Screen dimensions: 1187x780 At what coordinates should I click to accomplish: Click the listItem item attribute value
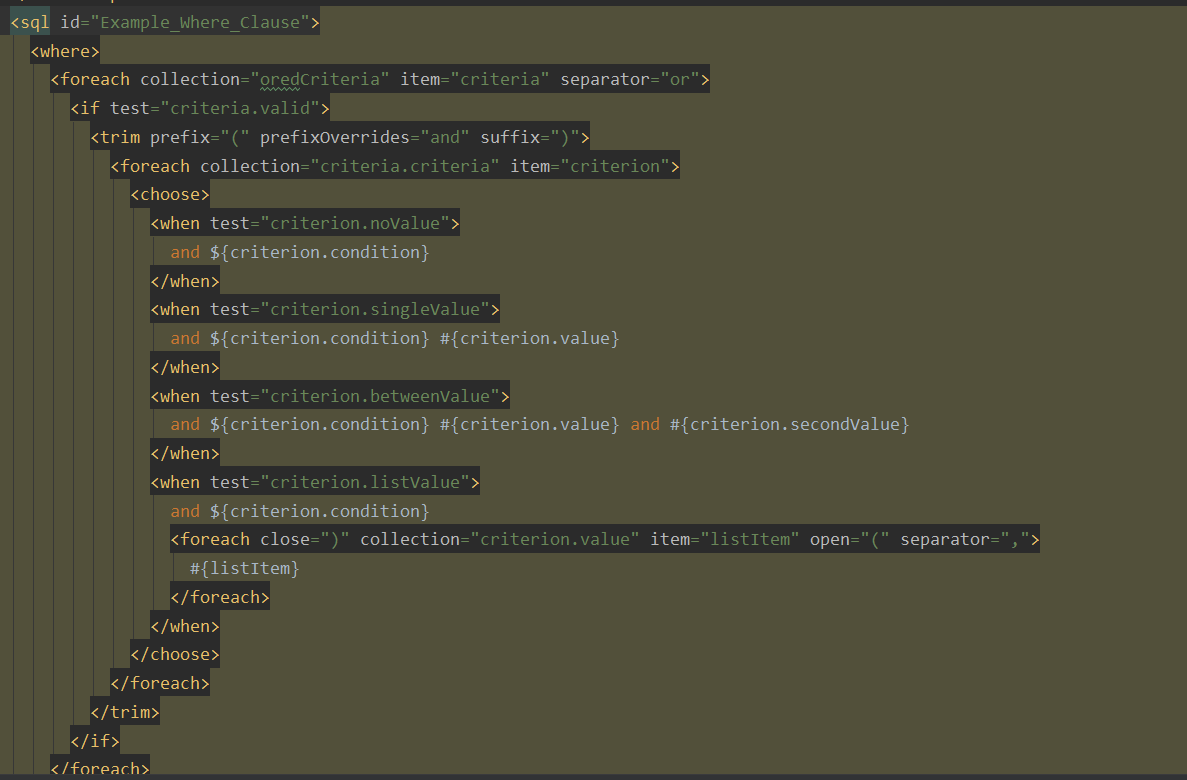click(x=751, y=538)
